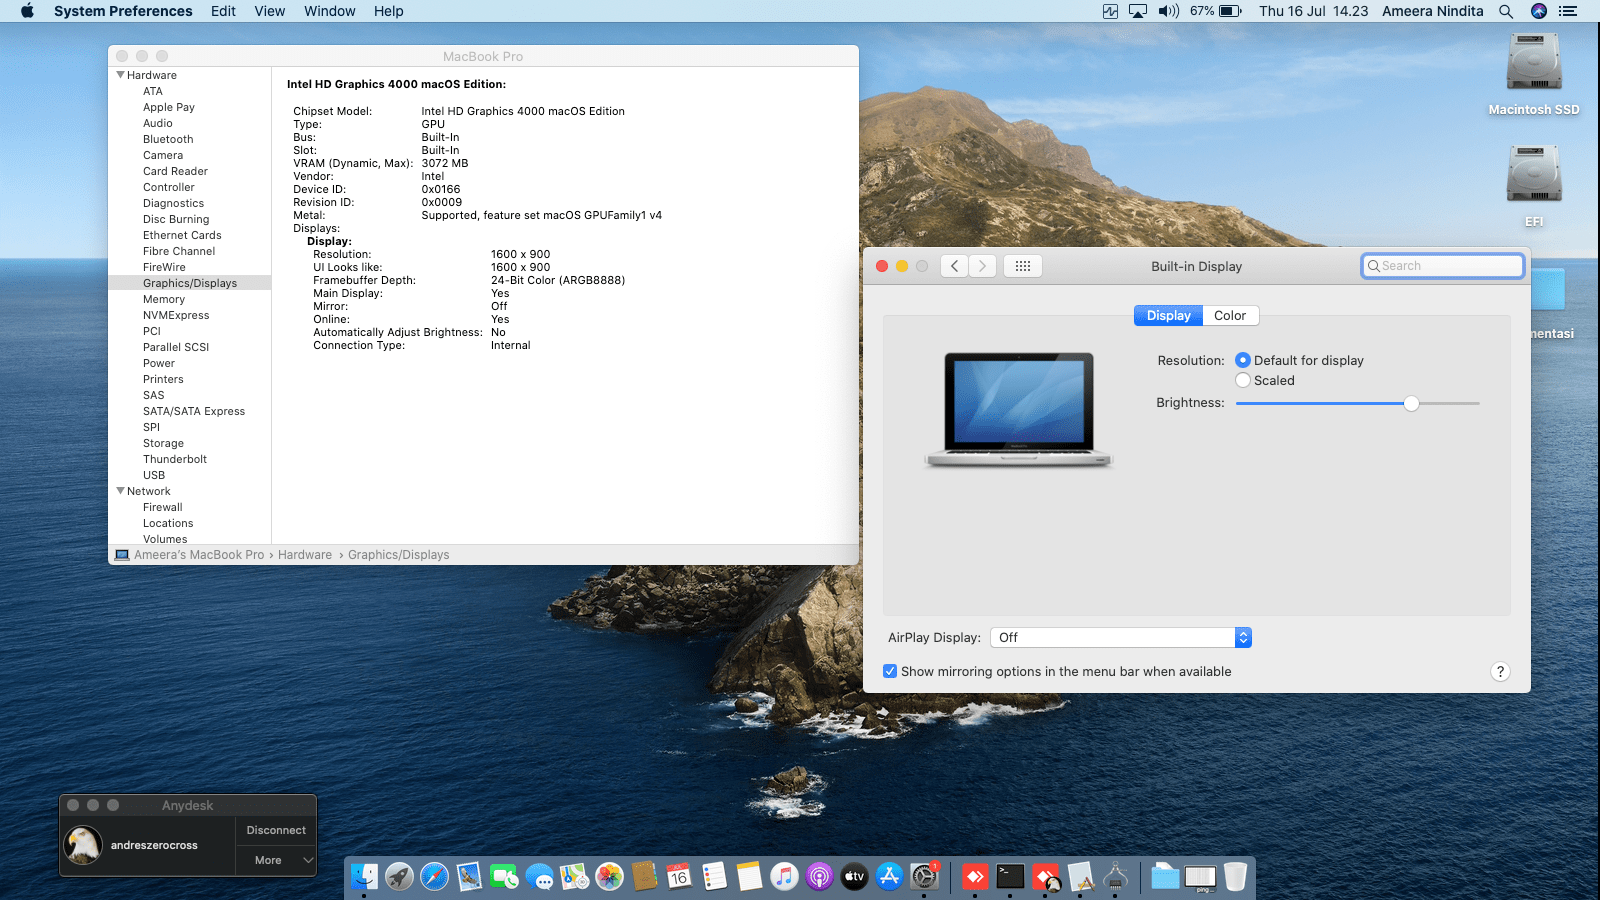Open the Window menu
This screenshot has height=900, width=1600.
pyautogui.click(x=330, y=11)
